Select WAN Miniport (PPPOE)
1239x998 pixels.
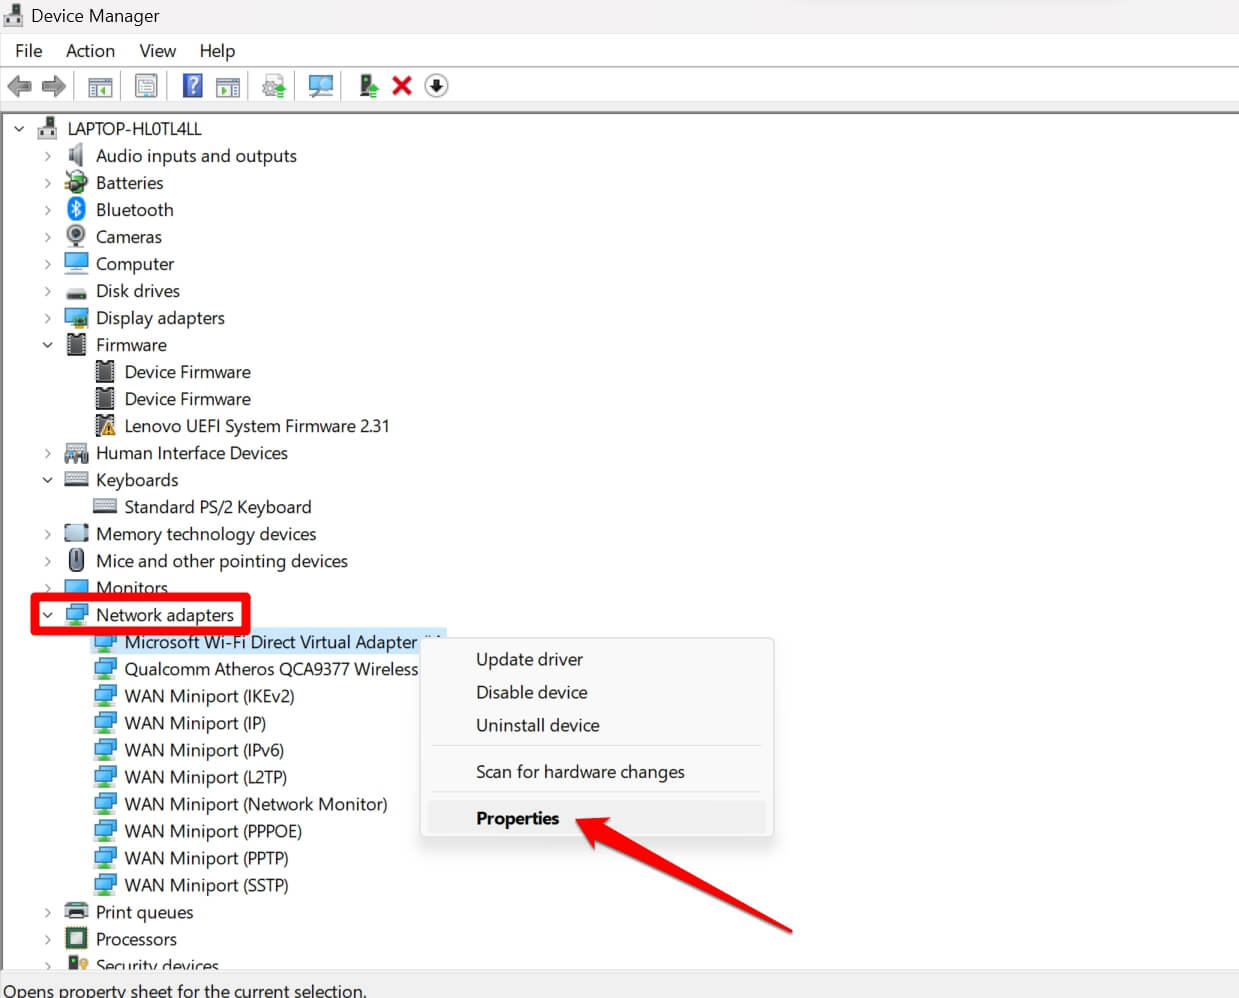[213, 831]
